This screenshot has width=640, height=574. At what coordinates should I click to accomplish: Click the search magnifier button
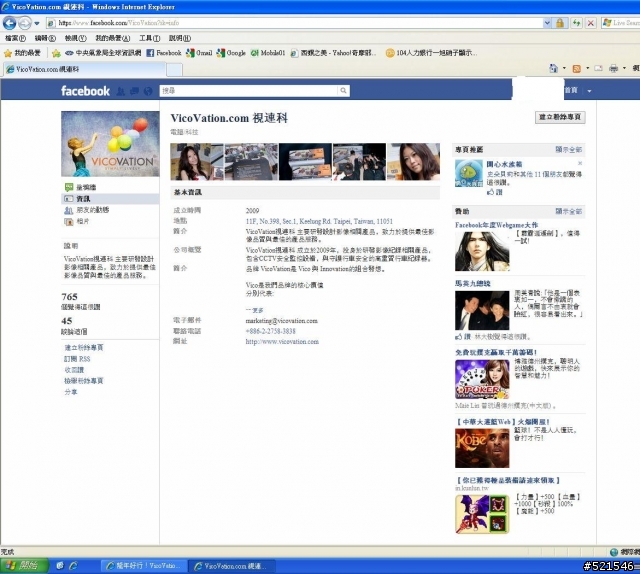(344, 91)
